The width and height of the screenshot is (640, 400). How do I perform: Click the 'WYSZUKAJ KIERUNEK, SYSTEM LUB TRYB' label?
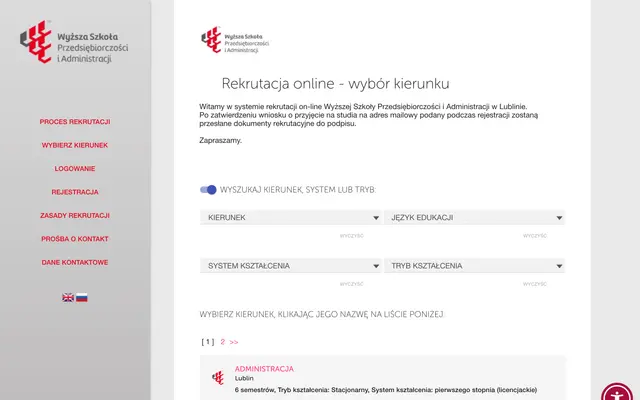pyautogui.click(x=298, y=190)
